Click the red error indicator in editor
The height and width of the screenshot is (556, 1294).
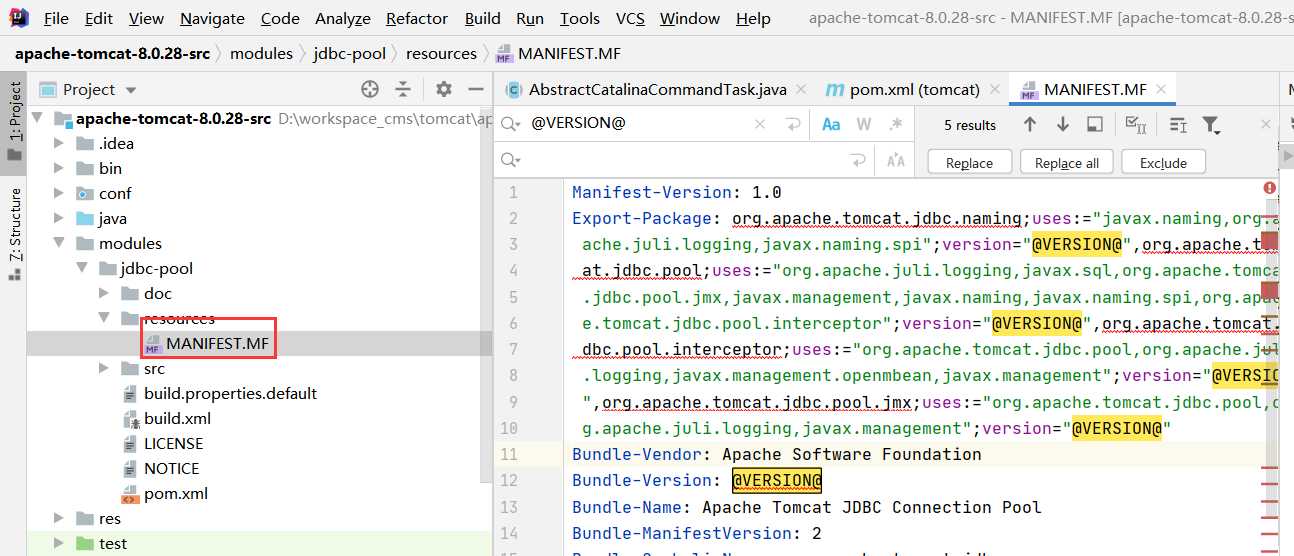[x=1269, y=188]
